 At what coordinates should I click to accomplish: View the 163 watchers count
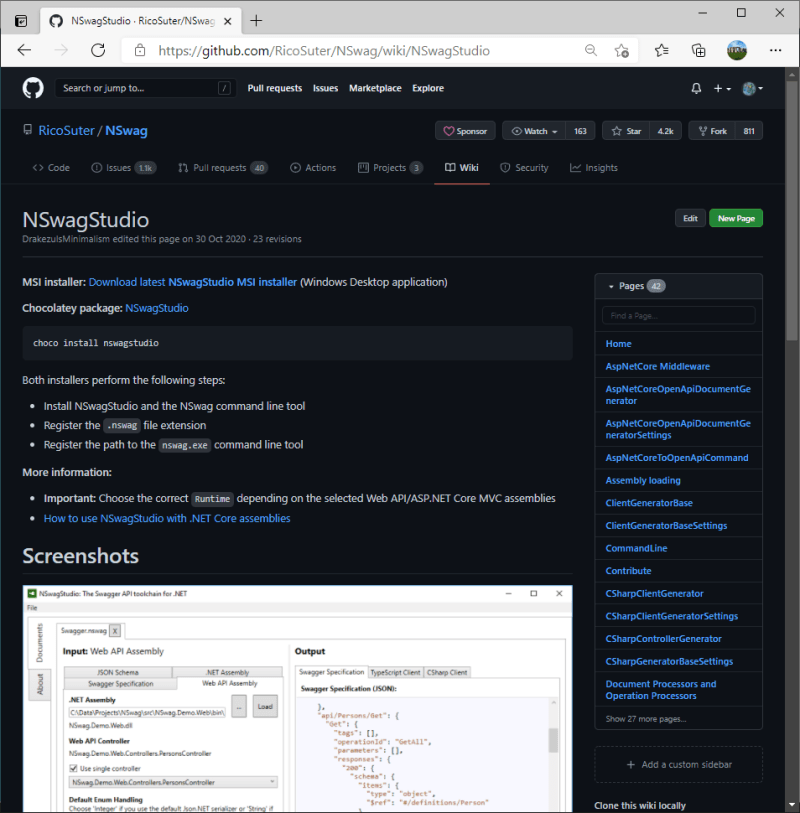click(580, 131)
